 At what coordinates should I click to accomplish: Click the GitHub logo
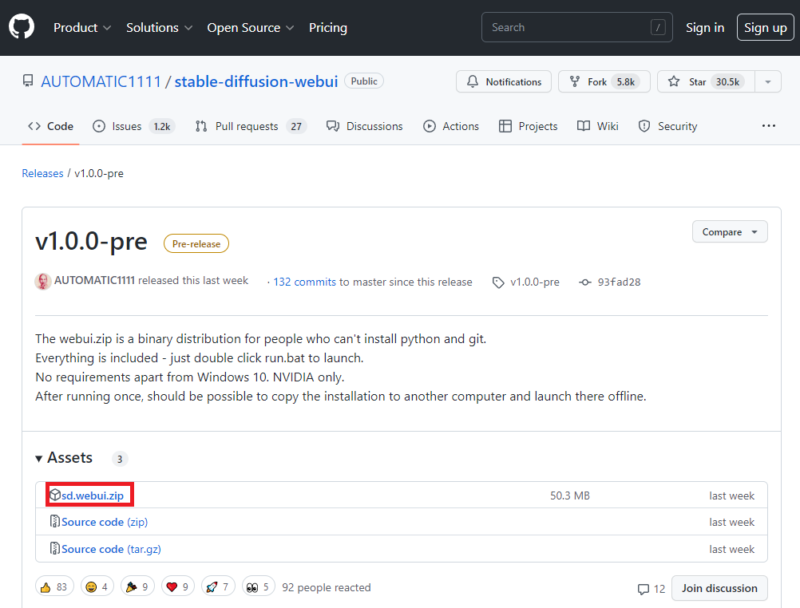pos(22,27)
